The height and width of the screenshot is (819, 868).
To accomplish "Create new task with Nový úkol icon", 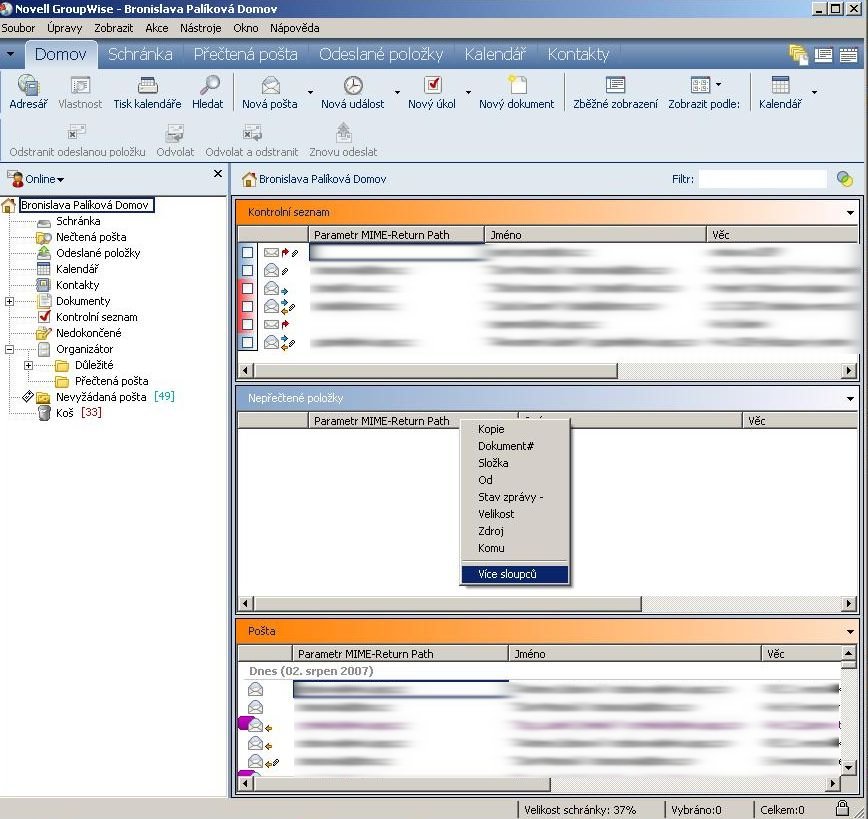I will point(432,85).
